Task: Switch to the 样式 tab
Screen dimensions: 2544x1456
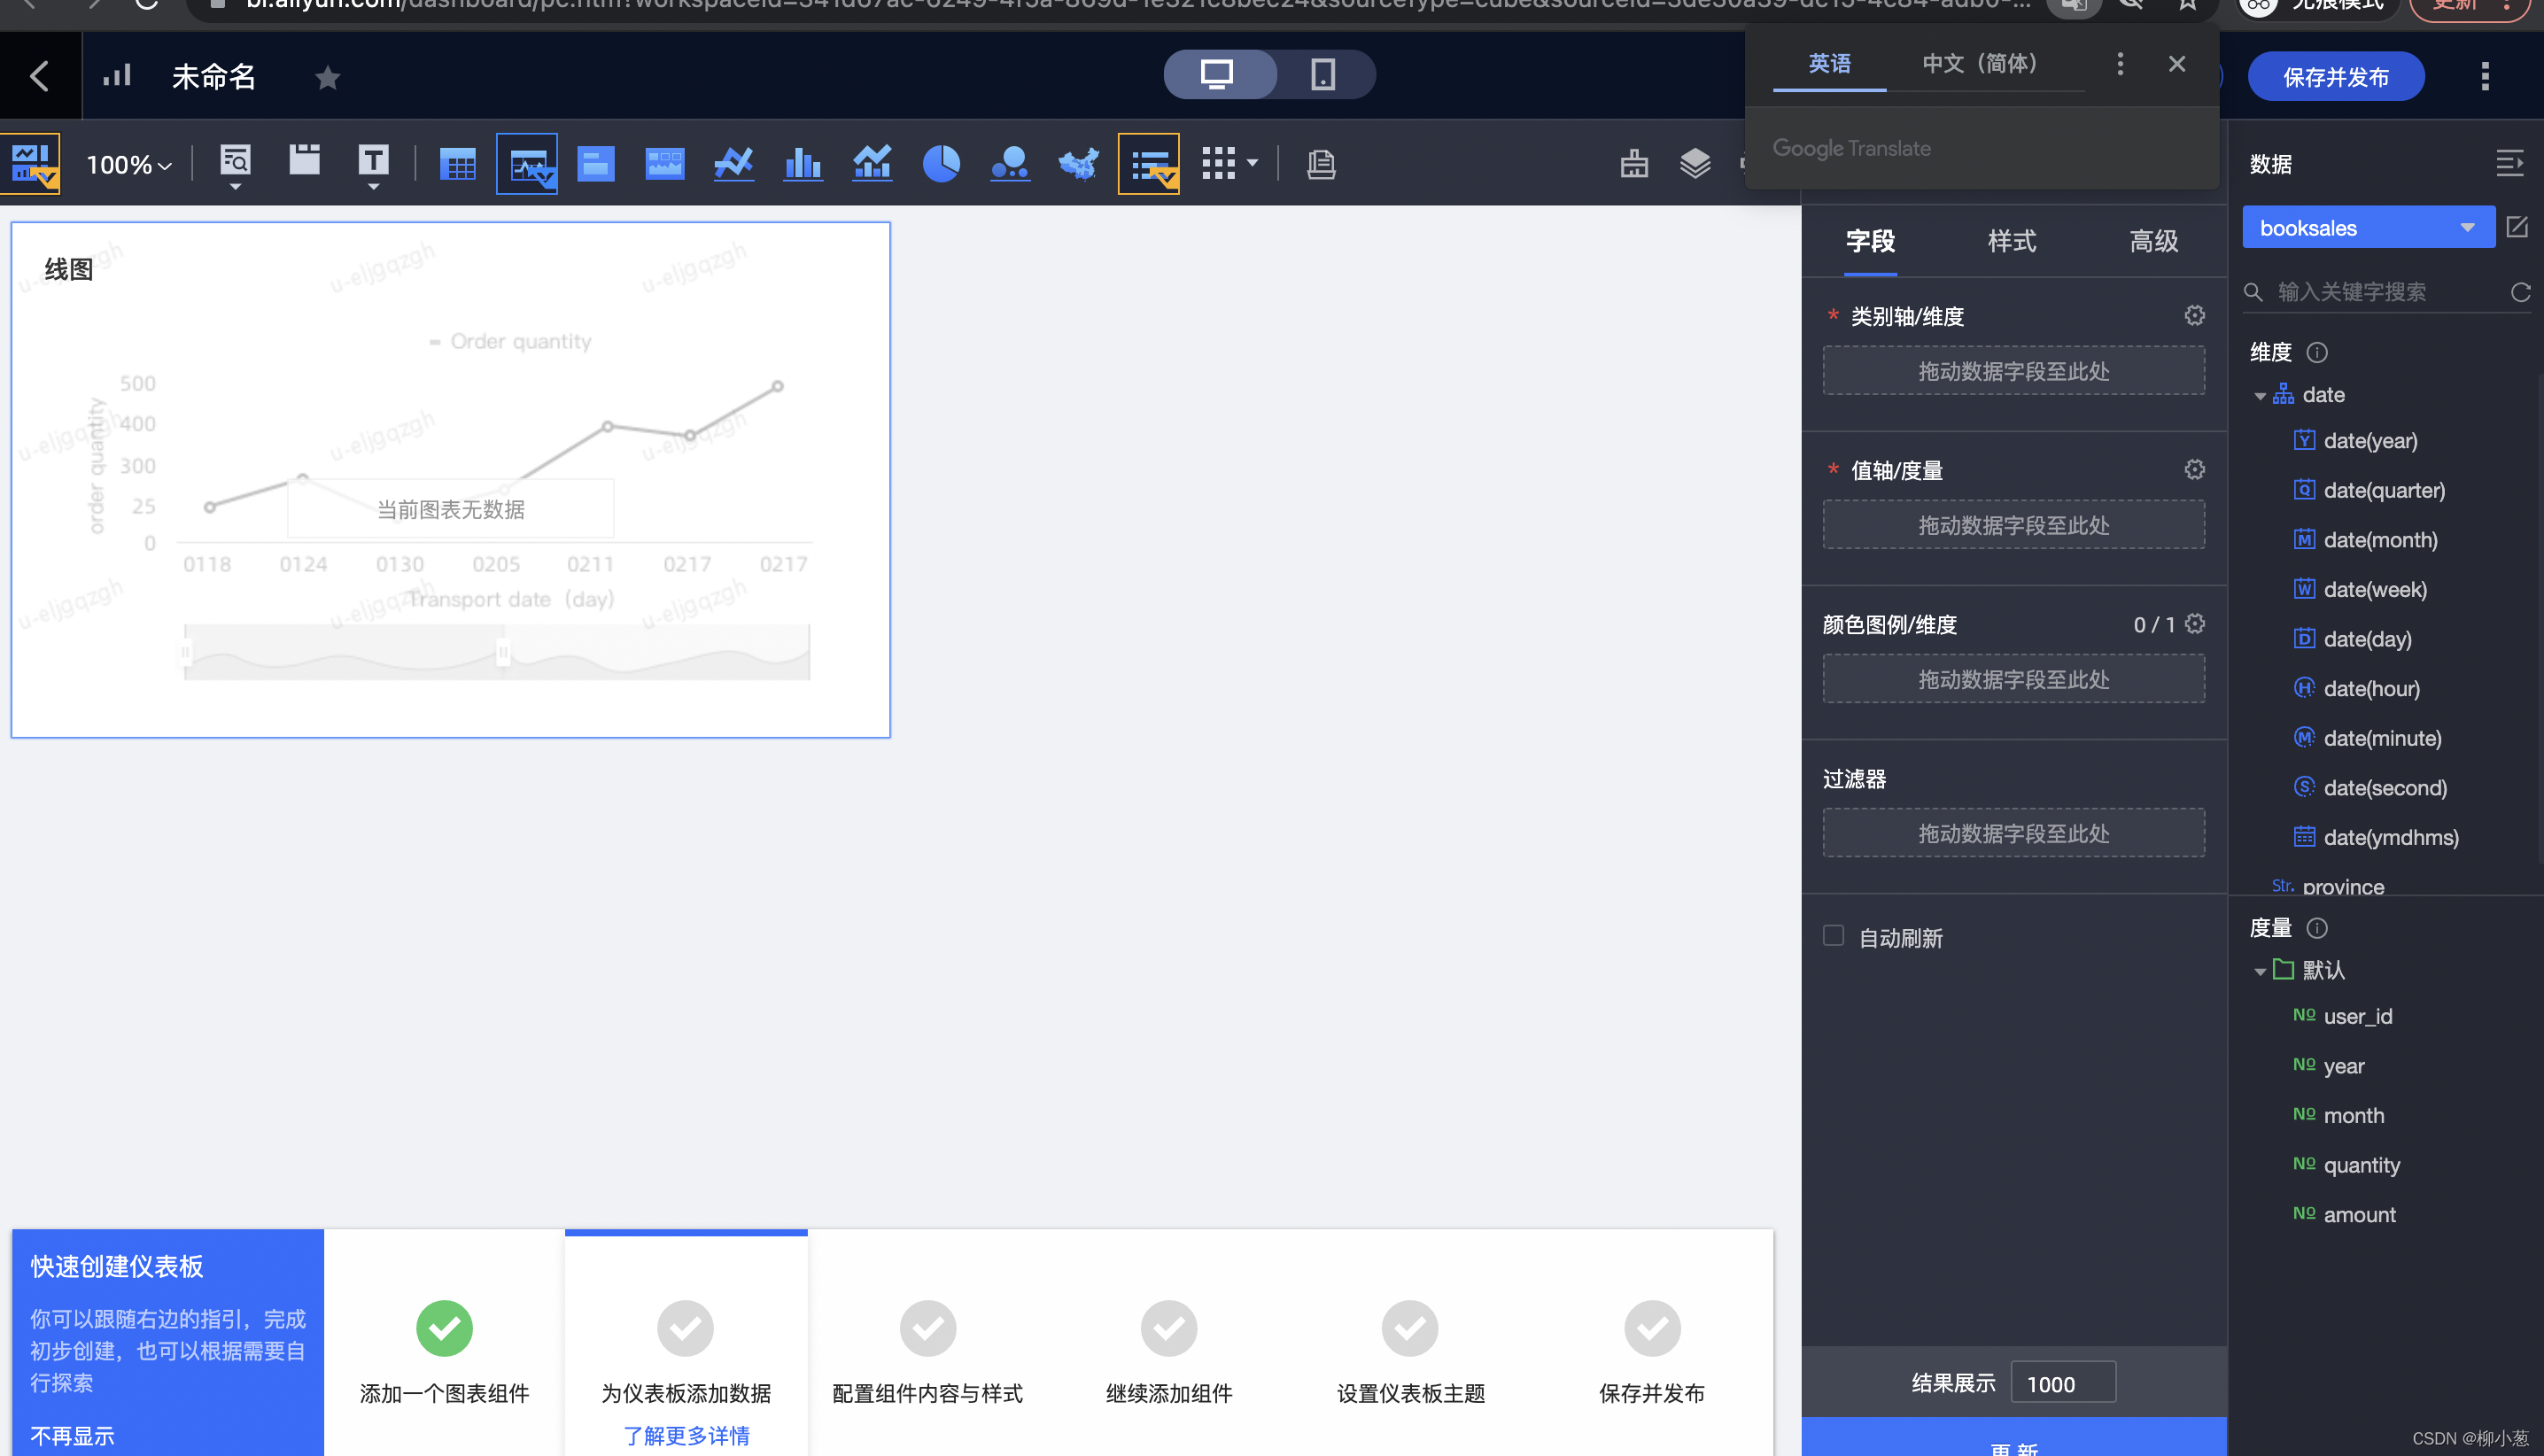Action: click(x=2012, y=241)
